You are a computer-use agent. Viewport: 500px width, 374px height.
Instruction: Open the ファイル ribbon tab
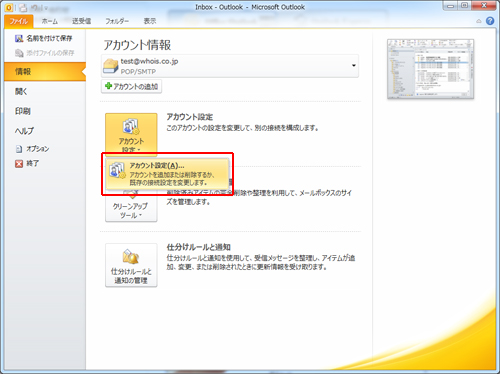click(19, 21)
